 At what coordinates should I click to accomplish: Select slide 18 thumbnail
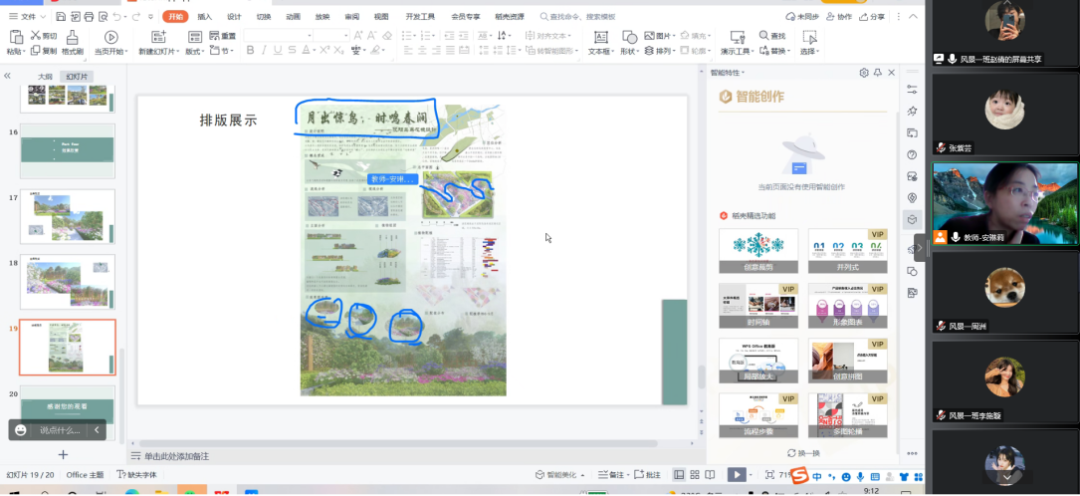[67, 282]
